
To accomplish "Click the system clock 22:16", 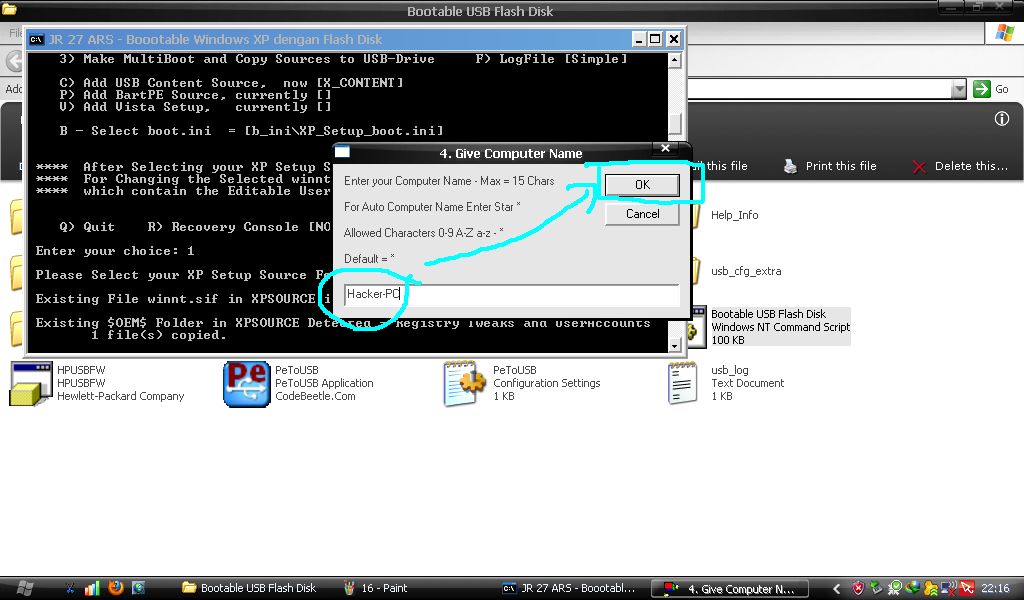I will [995, 588].
